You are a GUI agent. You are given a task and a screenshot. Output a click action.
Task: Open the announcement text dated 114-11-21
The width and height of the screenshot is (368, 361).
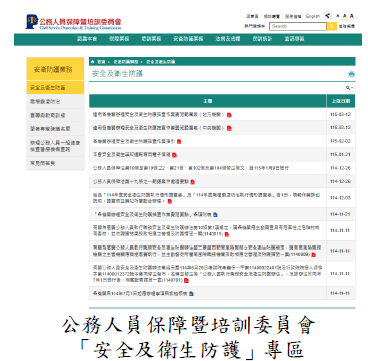click(x=153, y=214)
